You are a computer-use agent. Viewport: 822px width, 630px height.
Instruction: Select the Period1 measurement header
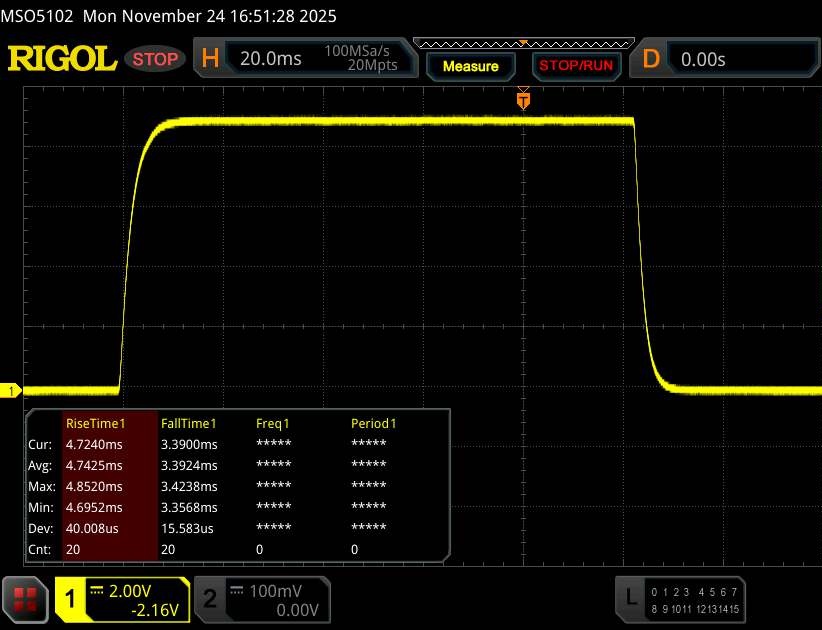(x=373, y=423)
